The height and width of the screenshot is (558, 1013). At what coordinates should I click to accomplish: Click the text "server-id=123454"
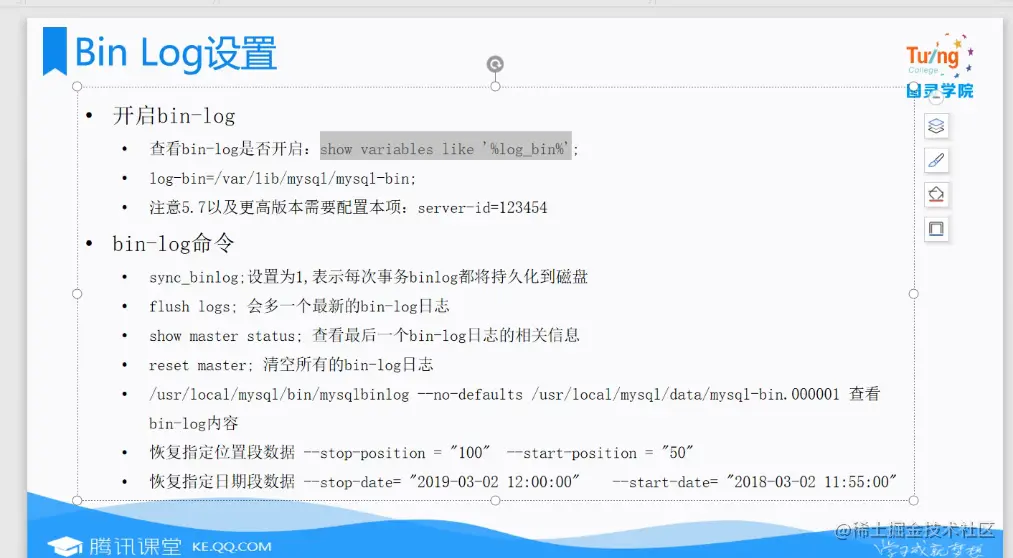(482, 208)
